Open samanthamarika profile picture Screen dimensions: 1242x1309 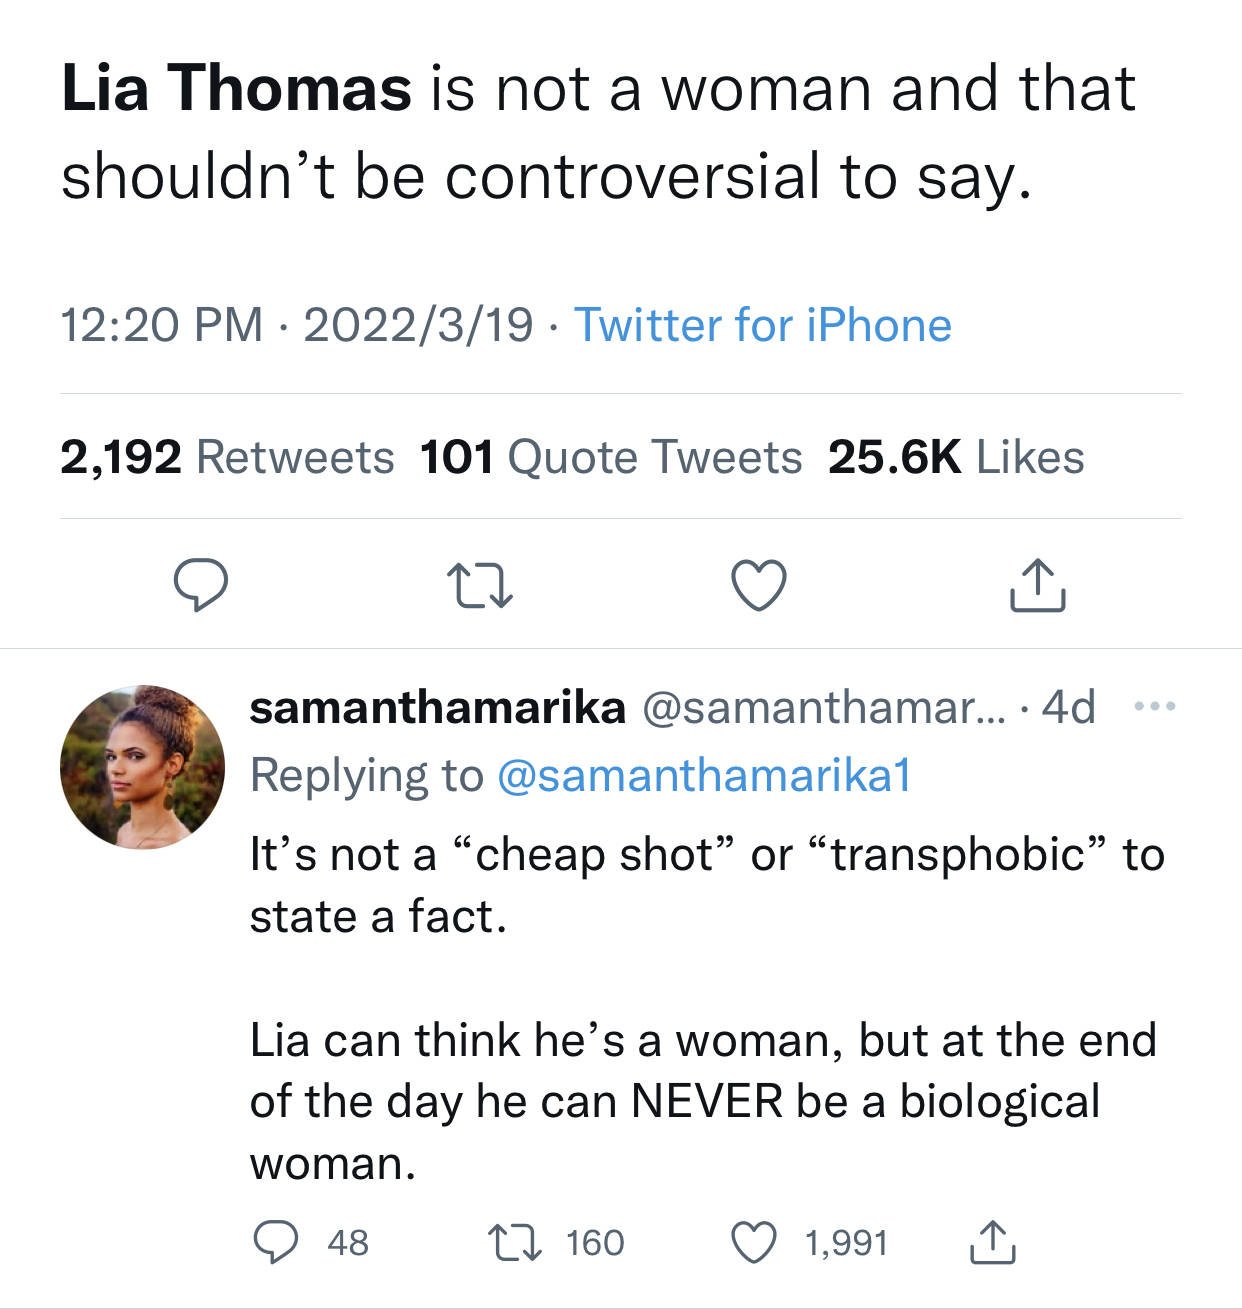(x=143, y=767)
